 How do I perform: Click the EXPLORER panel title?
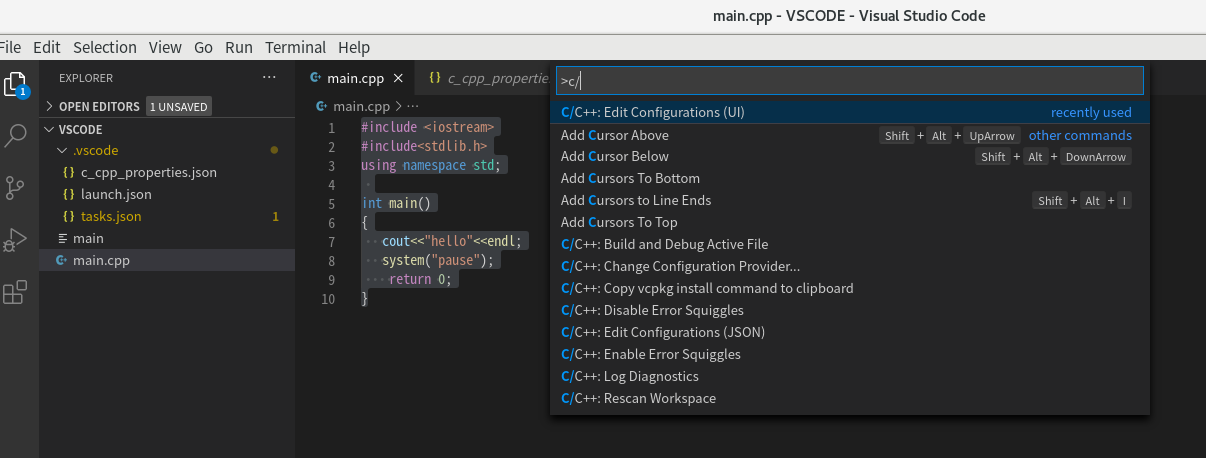point(86,77)
